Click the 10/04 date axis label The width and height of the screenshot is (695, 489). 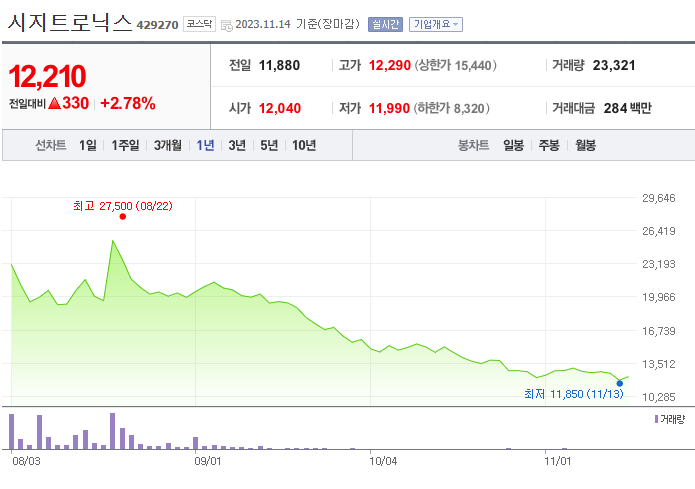(x=383, y=461)
